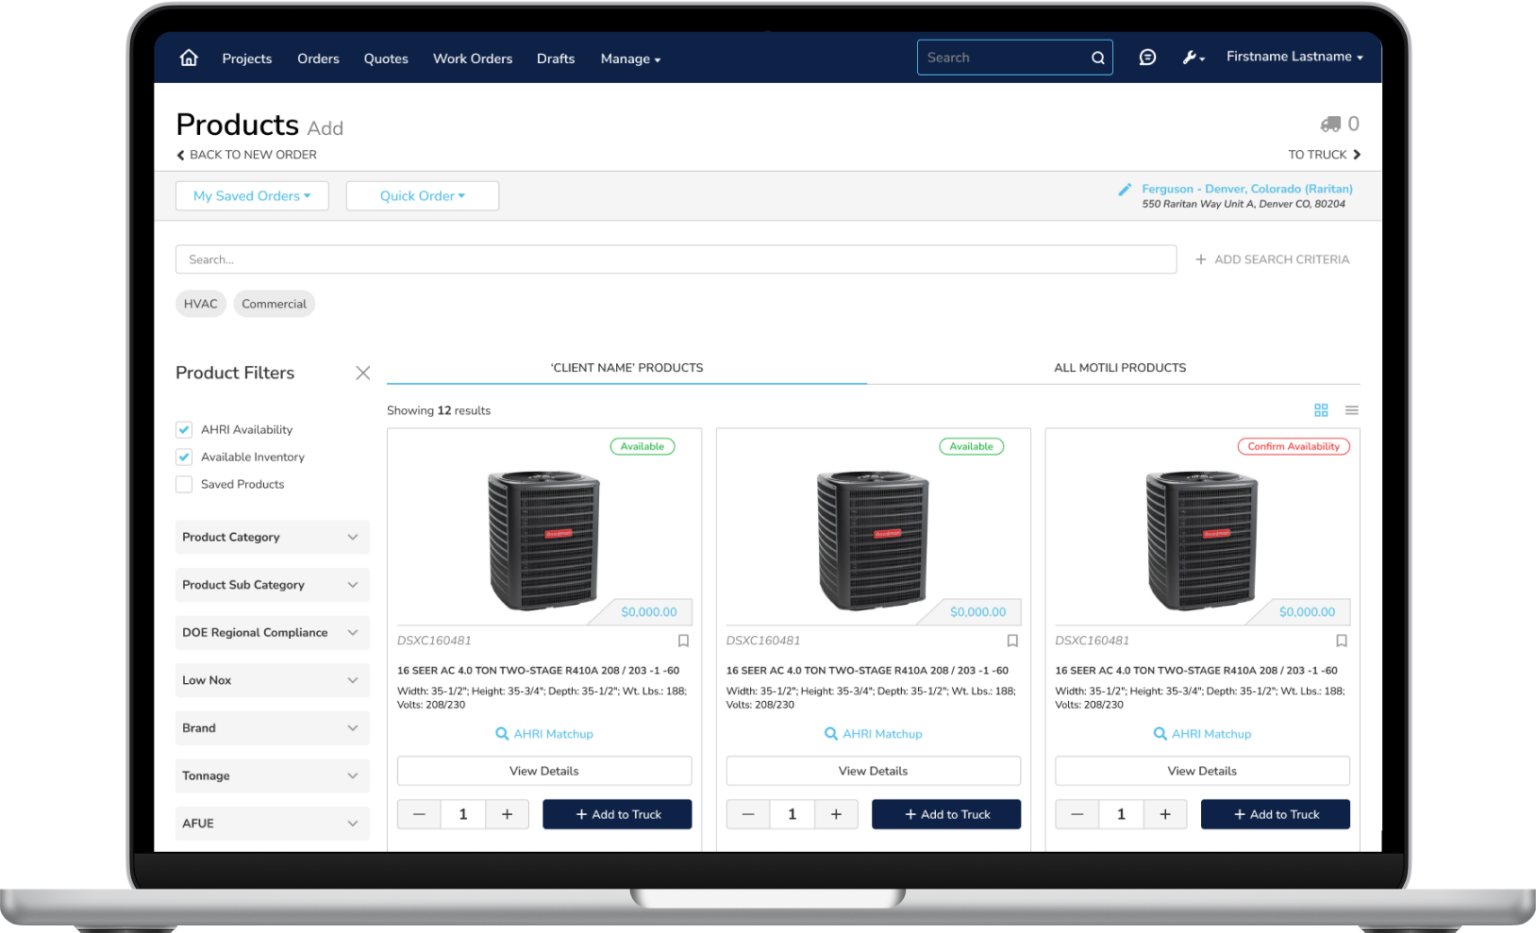The height and width of the screenshot is (933, 1536).
Task: Open the chat messages icon
Action: [x=1147, y=58]
